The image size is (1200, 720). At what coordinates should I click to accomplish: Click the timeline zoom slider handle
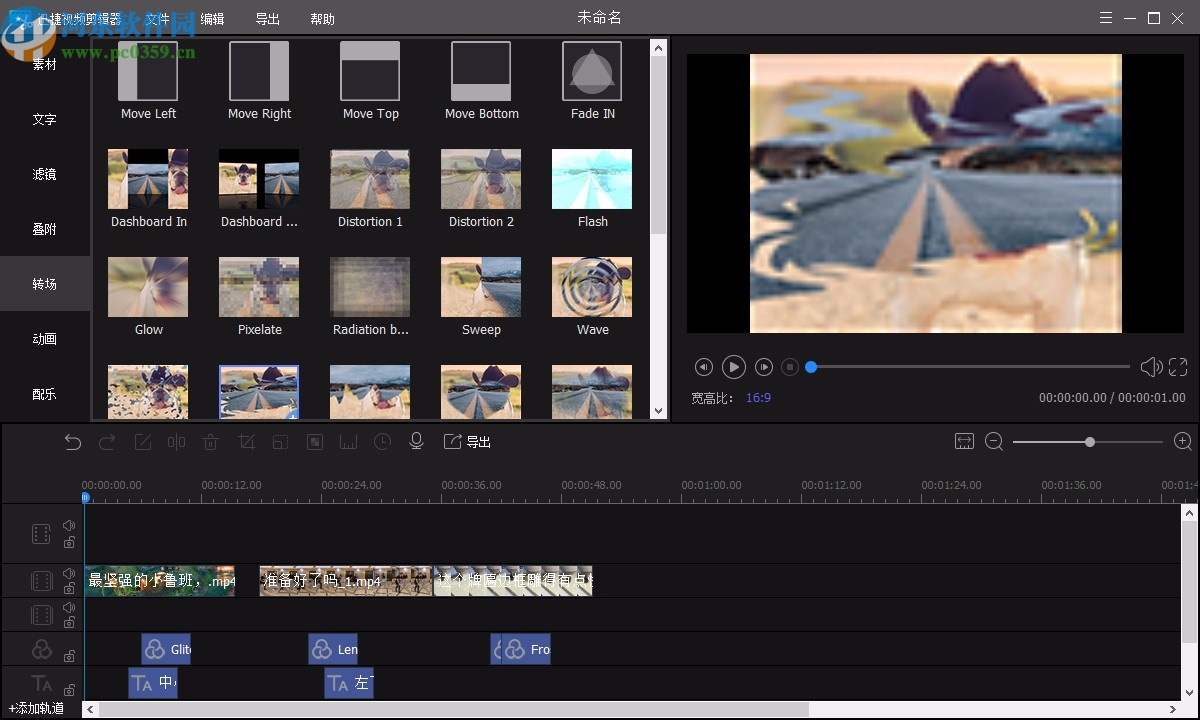[1090, 442]
